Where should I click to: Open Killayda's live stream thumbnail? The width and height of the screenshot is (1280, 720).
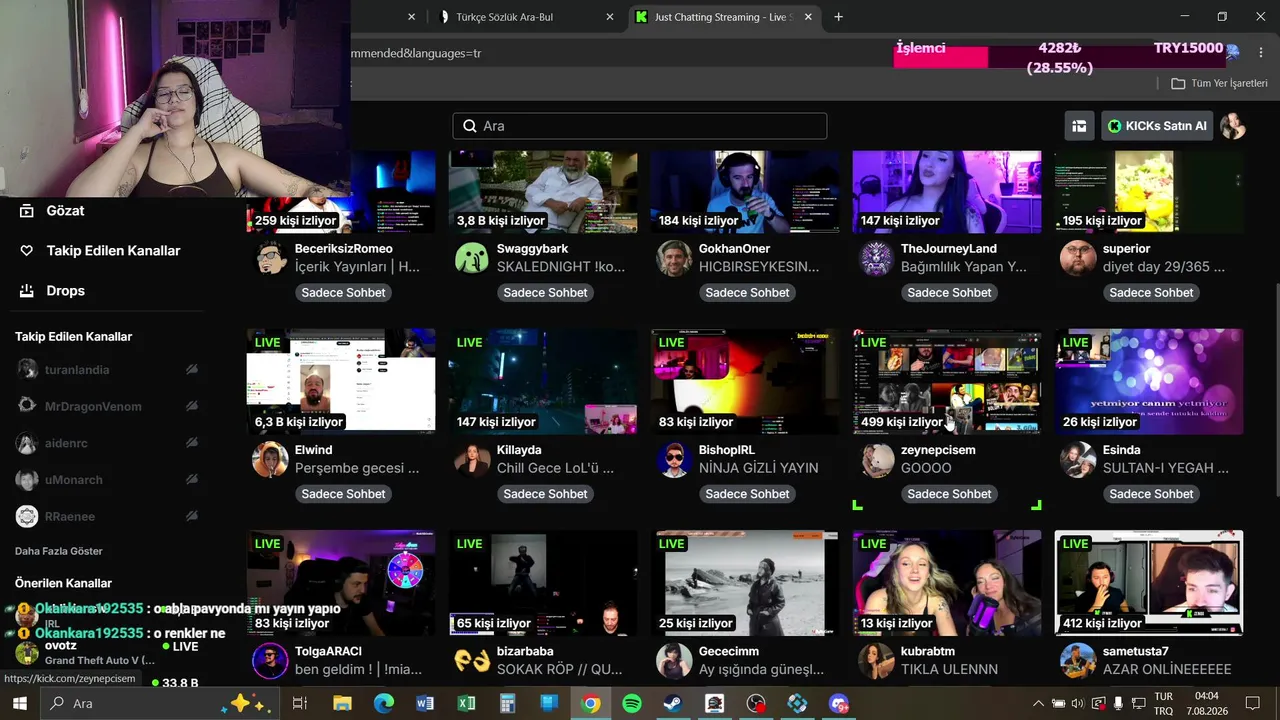point(543,382)
